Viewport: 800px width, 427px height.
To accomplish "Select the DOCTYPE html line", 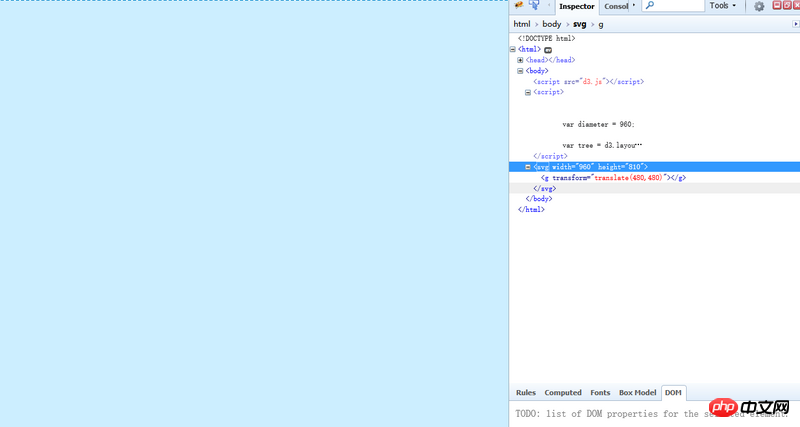I will (546, 38).
